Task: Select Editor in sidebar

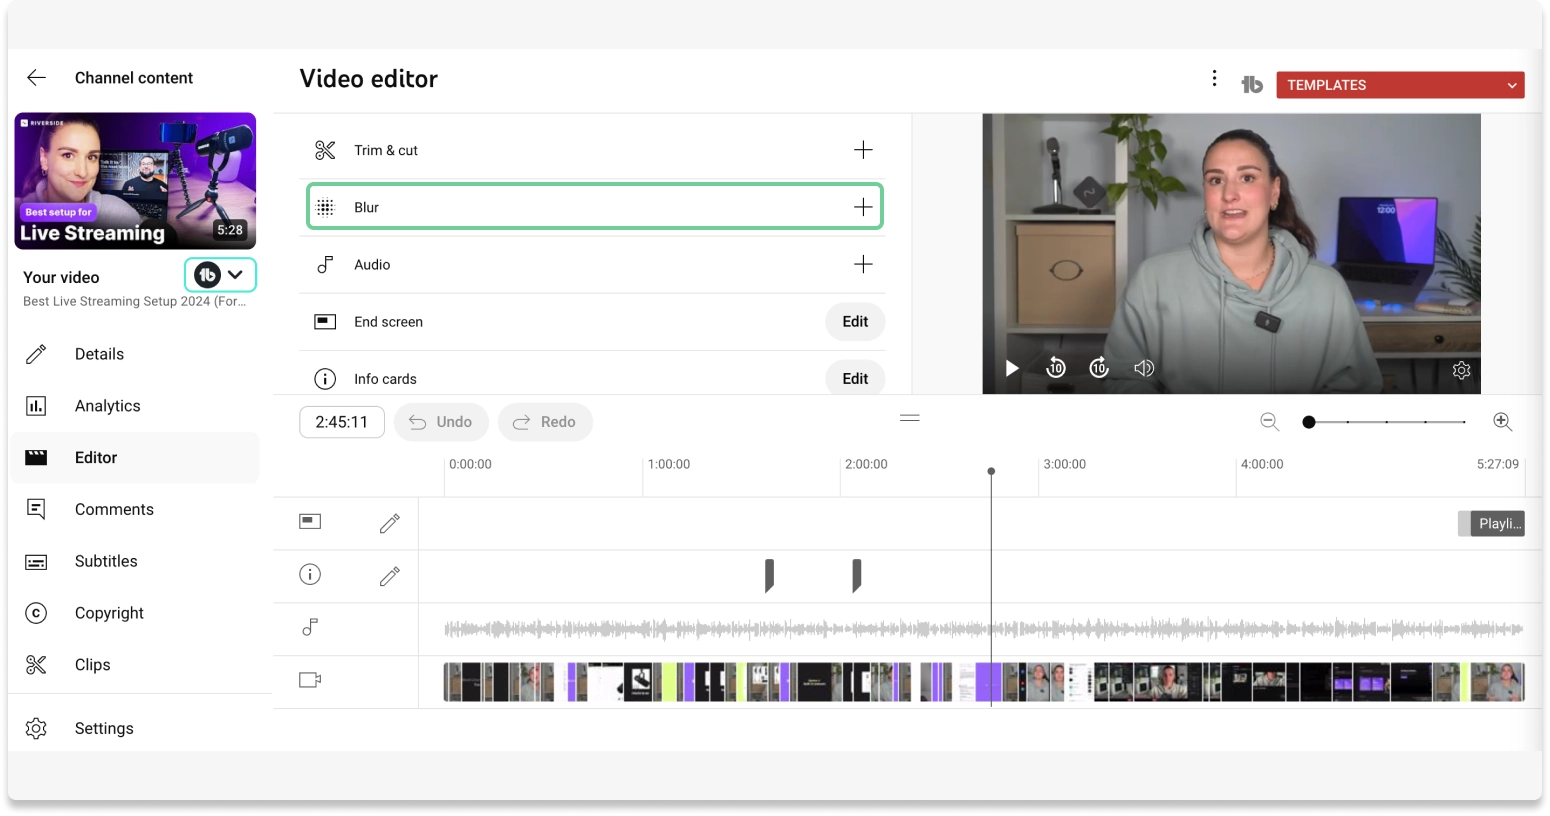Action: point(134,458)
